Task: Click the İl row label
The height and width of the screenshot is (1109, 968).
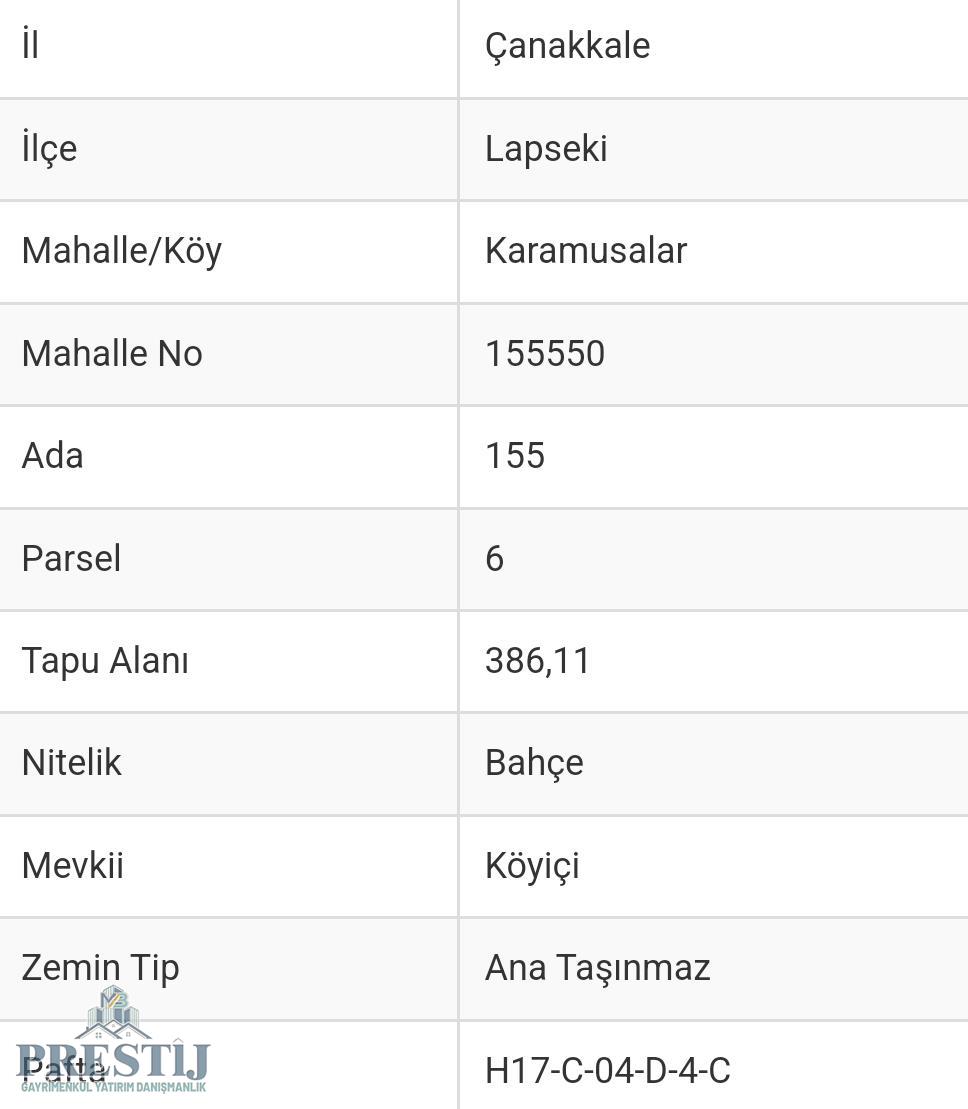Action: coord(30,45)
